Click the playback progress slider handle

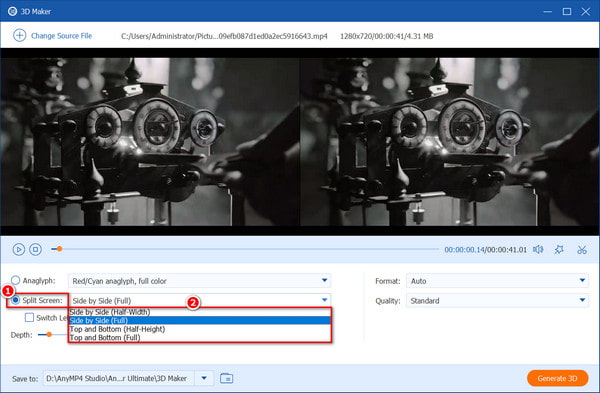point(59,249)
